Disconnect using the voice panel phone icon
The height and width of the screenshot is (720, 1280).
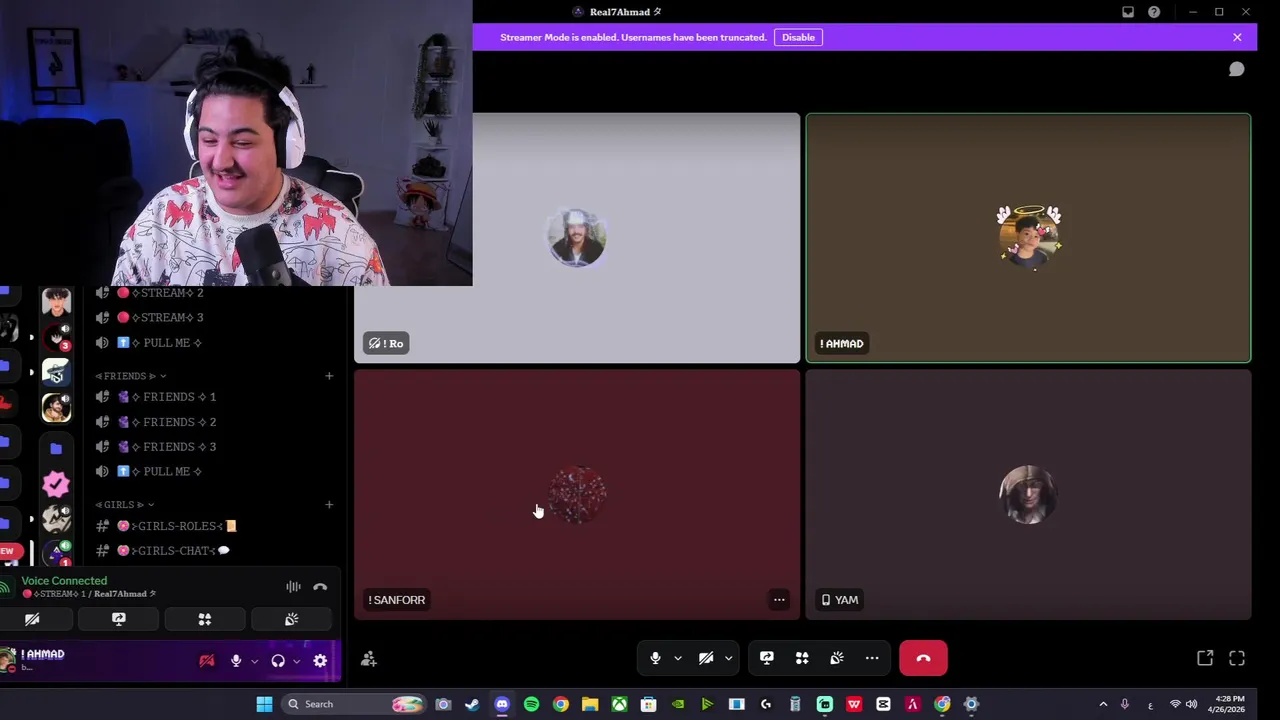coord(320,587)
